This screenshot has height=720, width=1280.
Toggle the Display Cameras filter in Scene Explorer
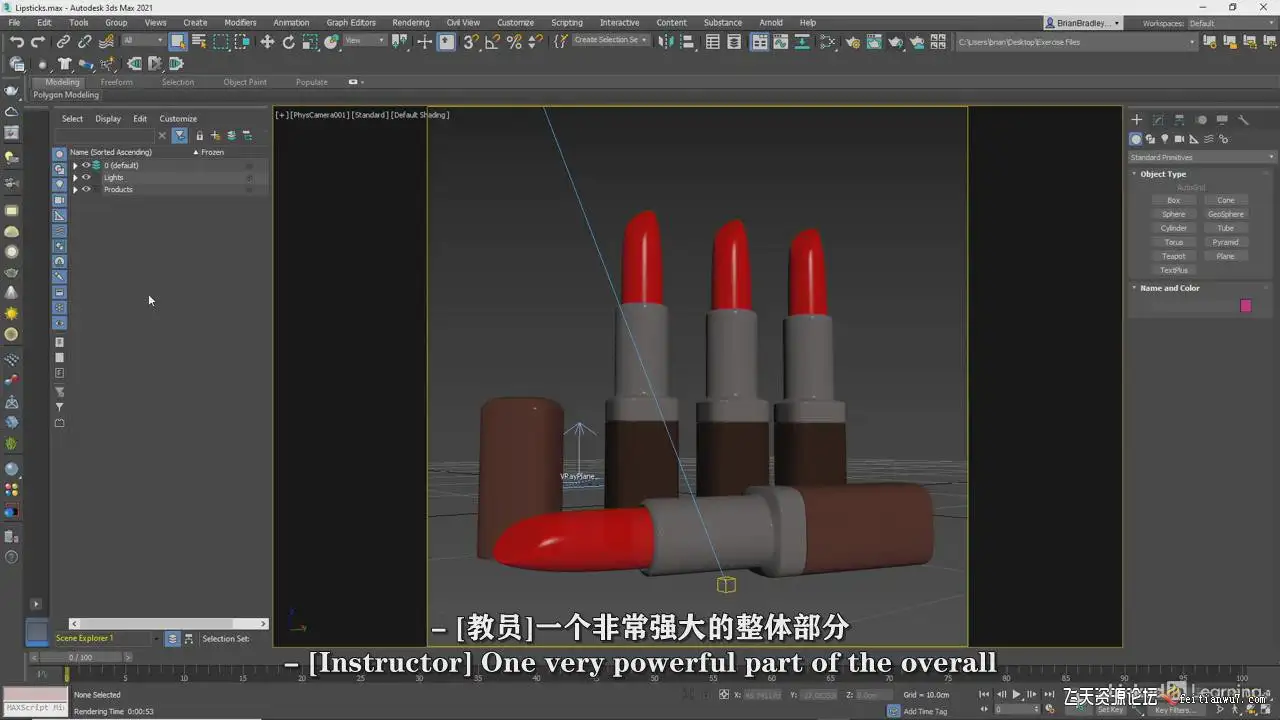[59, 200]
